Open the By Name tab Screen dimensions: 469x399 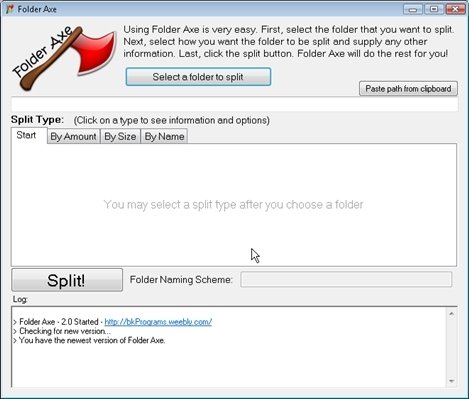click(164, 137)
